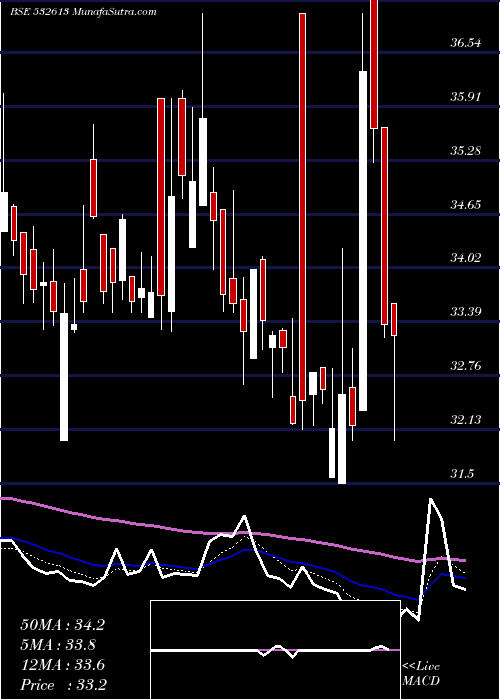Screen dimensions: 500x700
Task: Click inside the MACD inset chart box
Action: [275, 650]
